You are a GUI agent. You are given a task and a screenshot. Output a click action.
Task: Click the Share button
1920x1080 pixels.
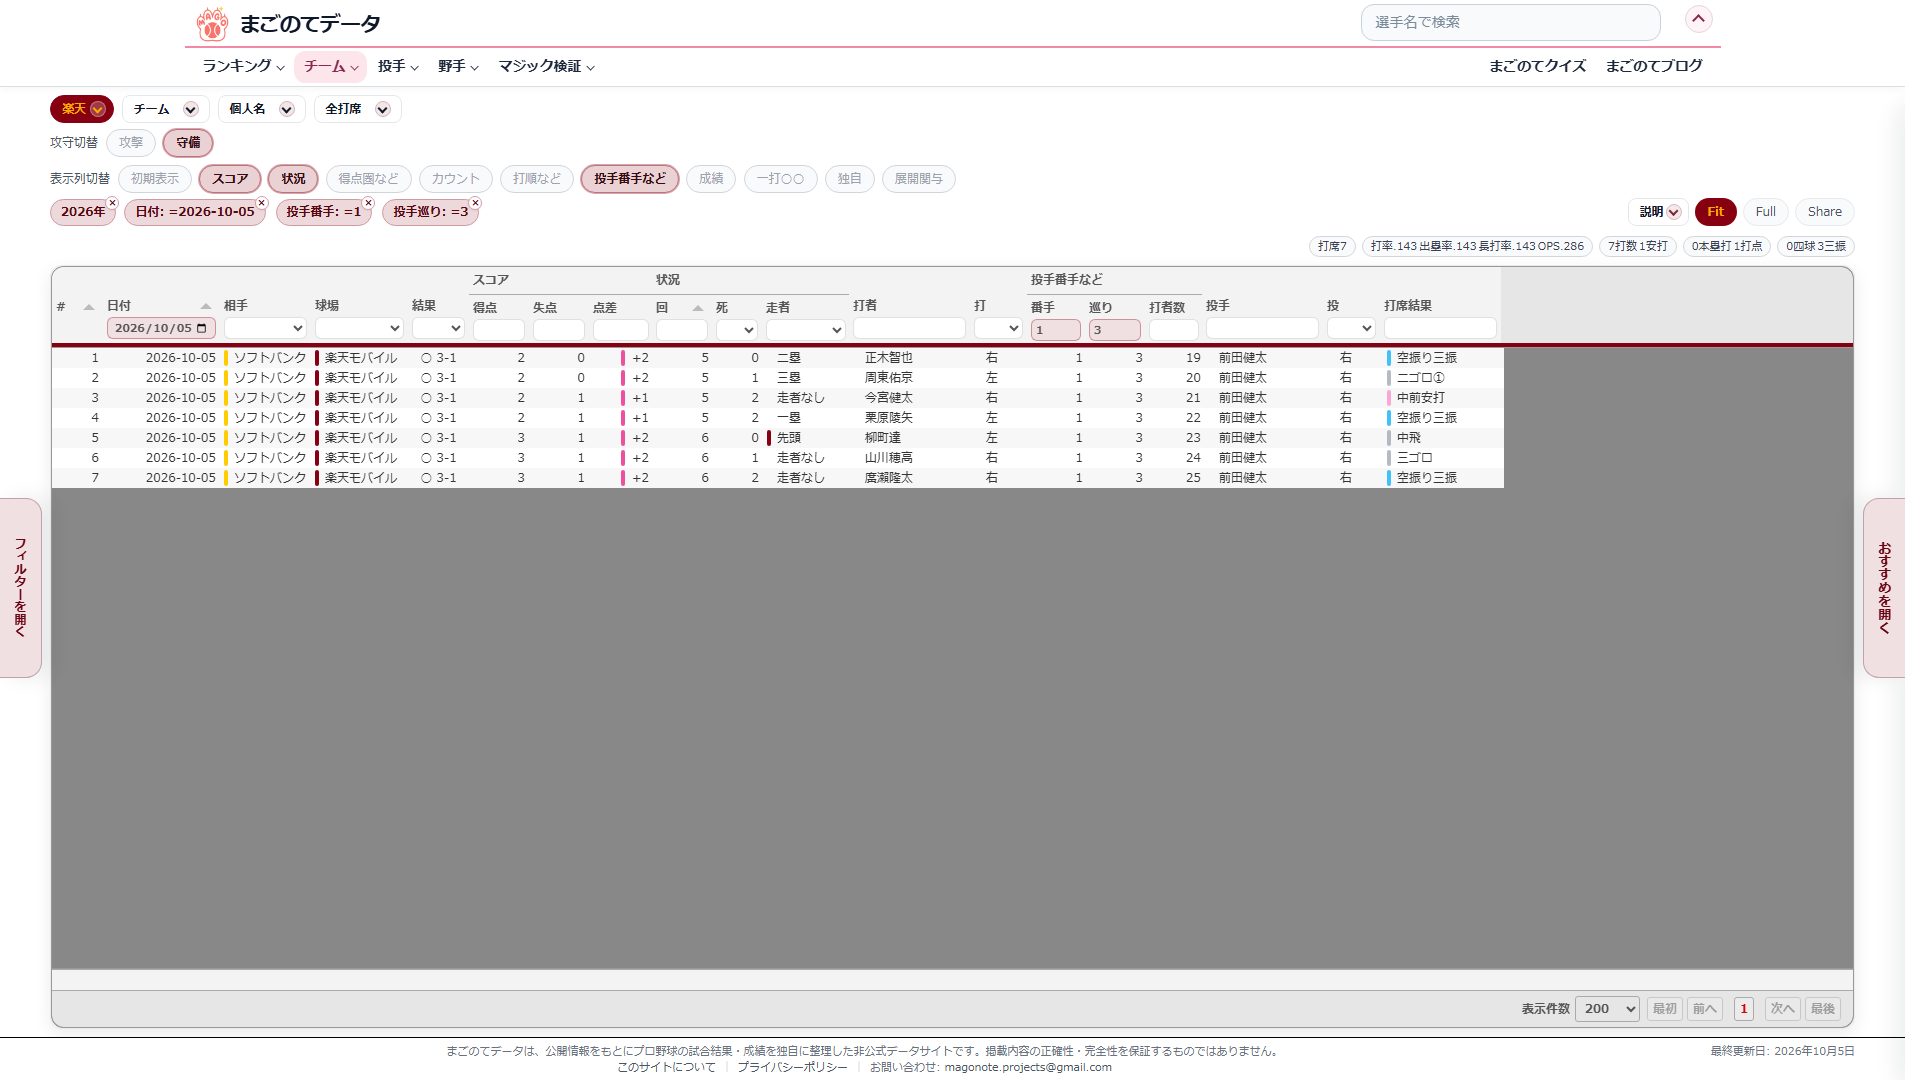click(1824, 212)
